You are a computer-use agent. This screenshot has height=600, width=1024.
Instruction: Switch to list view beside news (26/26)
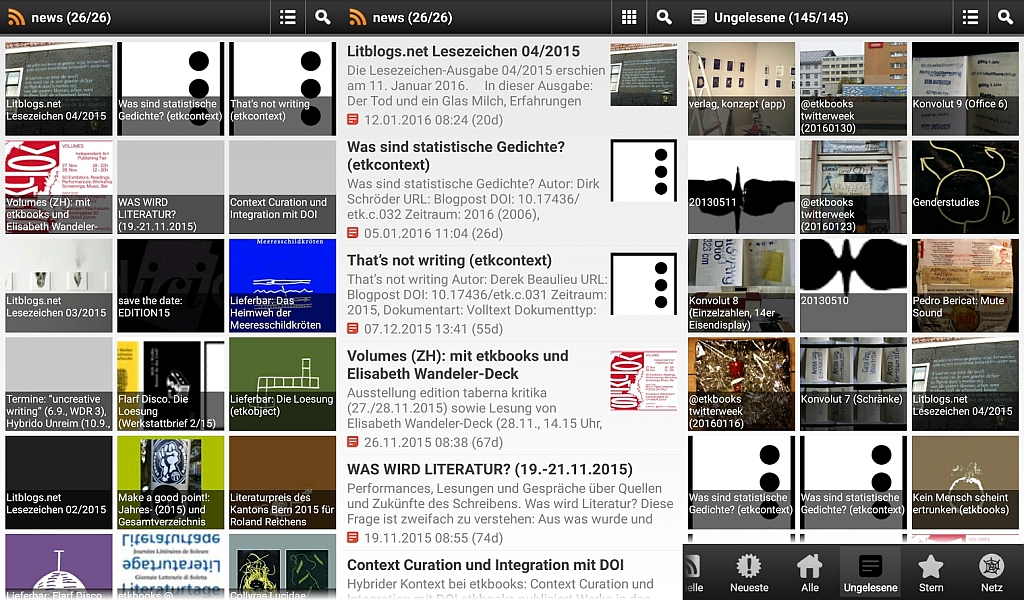[x=287, y=17]
